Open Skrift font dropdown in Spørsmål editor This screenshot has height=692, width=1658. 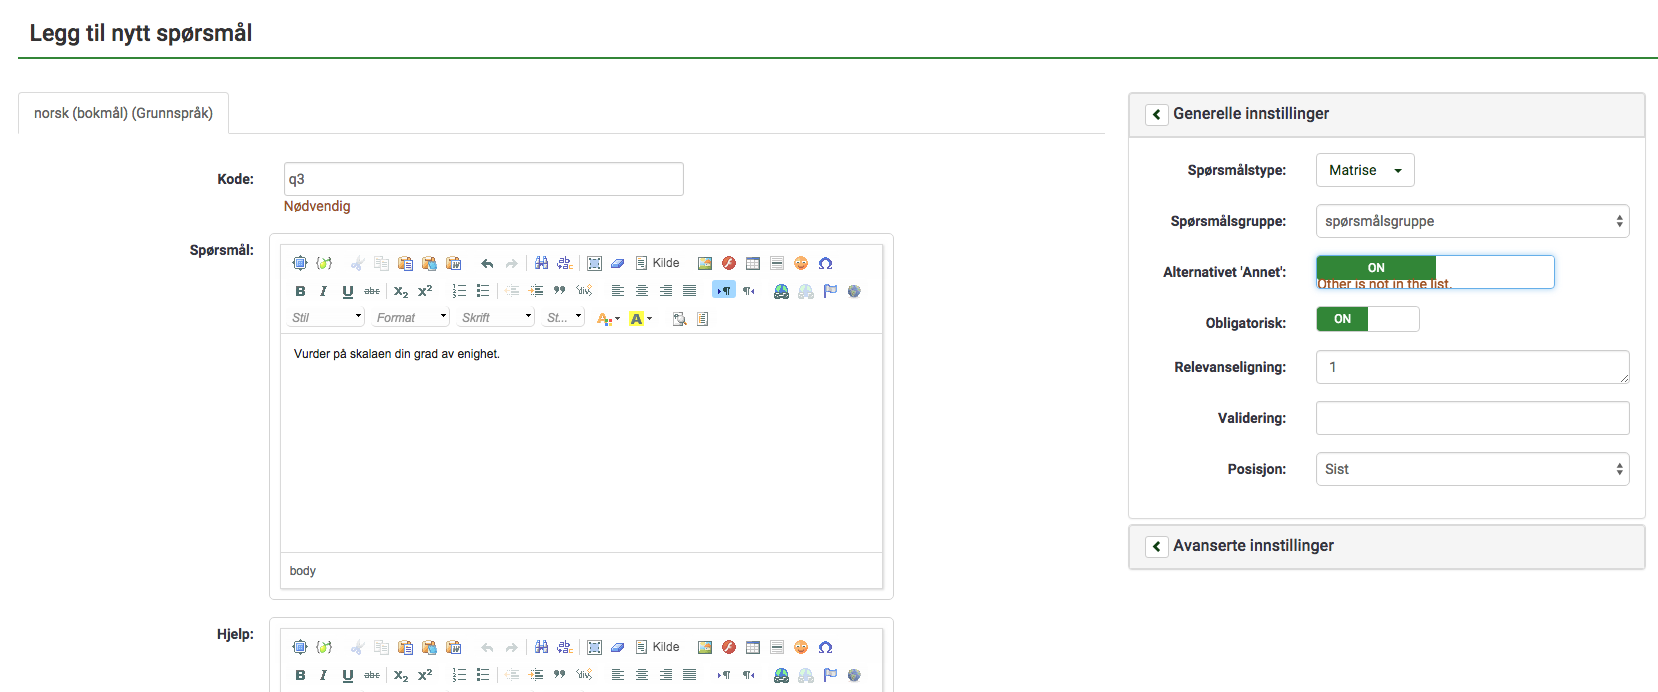pos(496,317)
